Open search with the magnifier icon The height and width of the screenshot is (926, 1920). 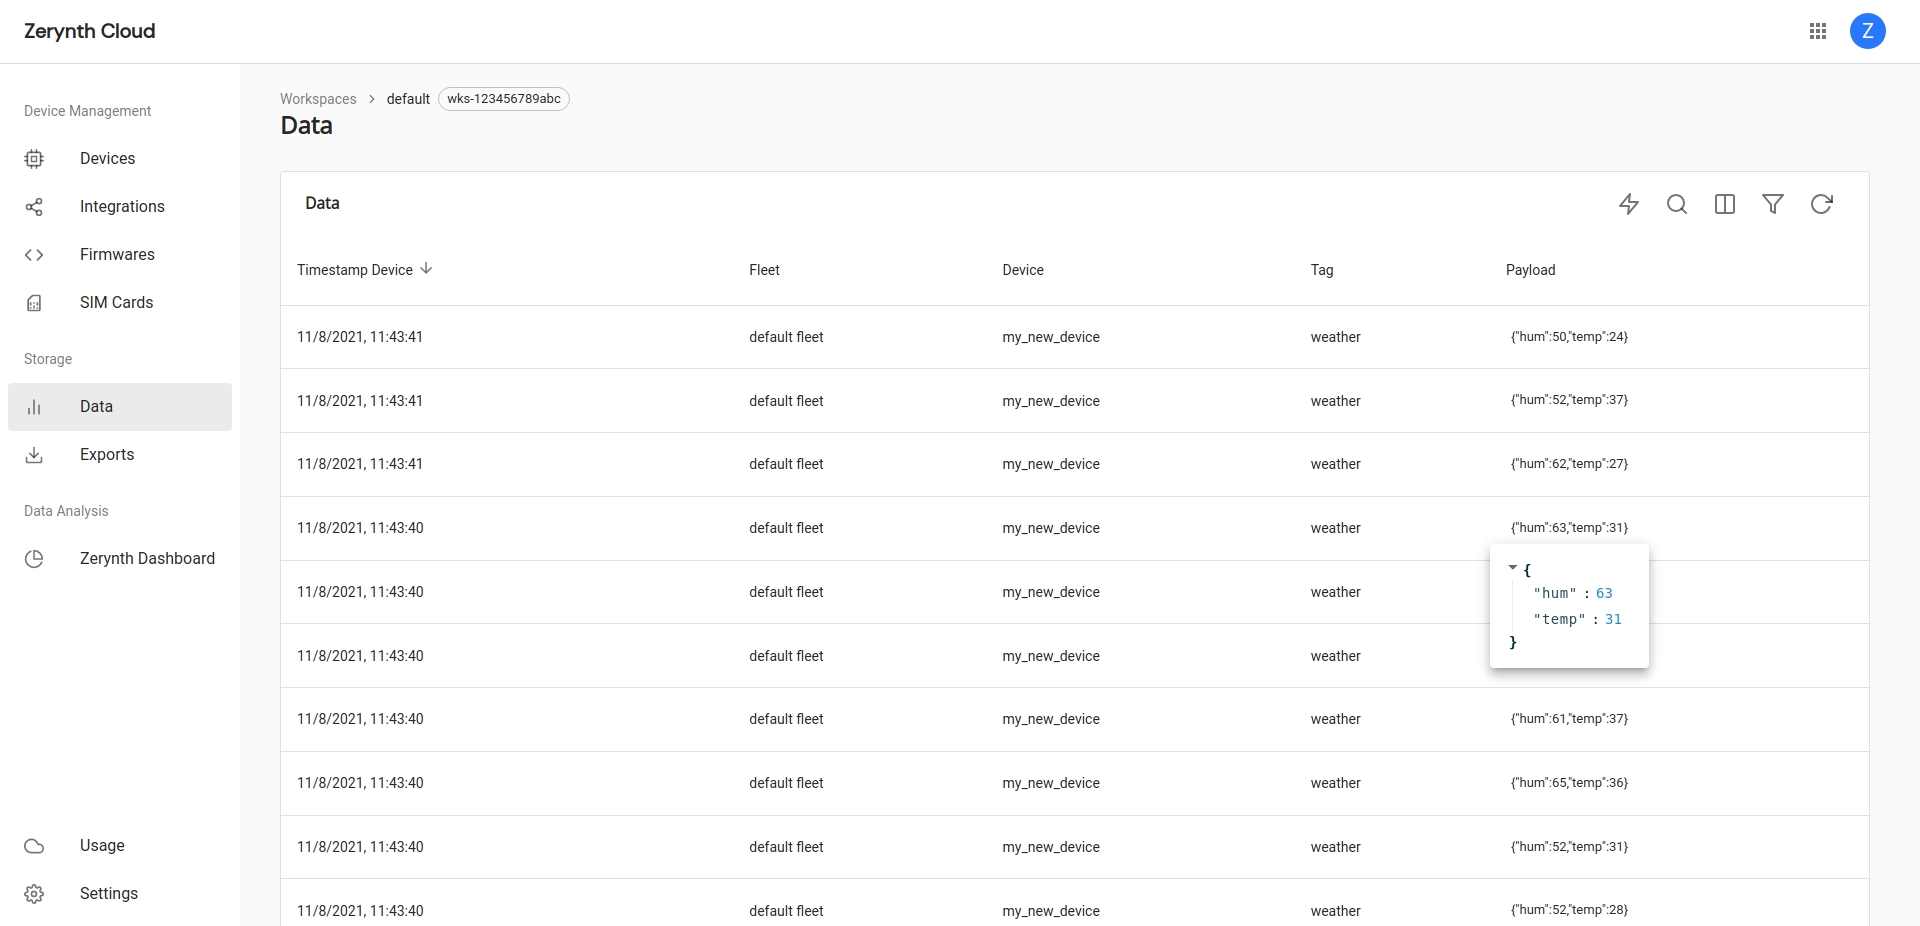click(x=1677, y=204)
